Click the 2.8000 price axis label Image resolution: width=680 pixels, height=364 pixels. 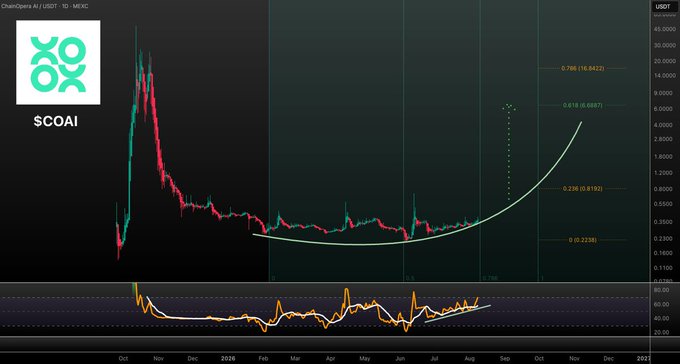[x=665, y=139]
